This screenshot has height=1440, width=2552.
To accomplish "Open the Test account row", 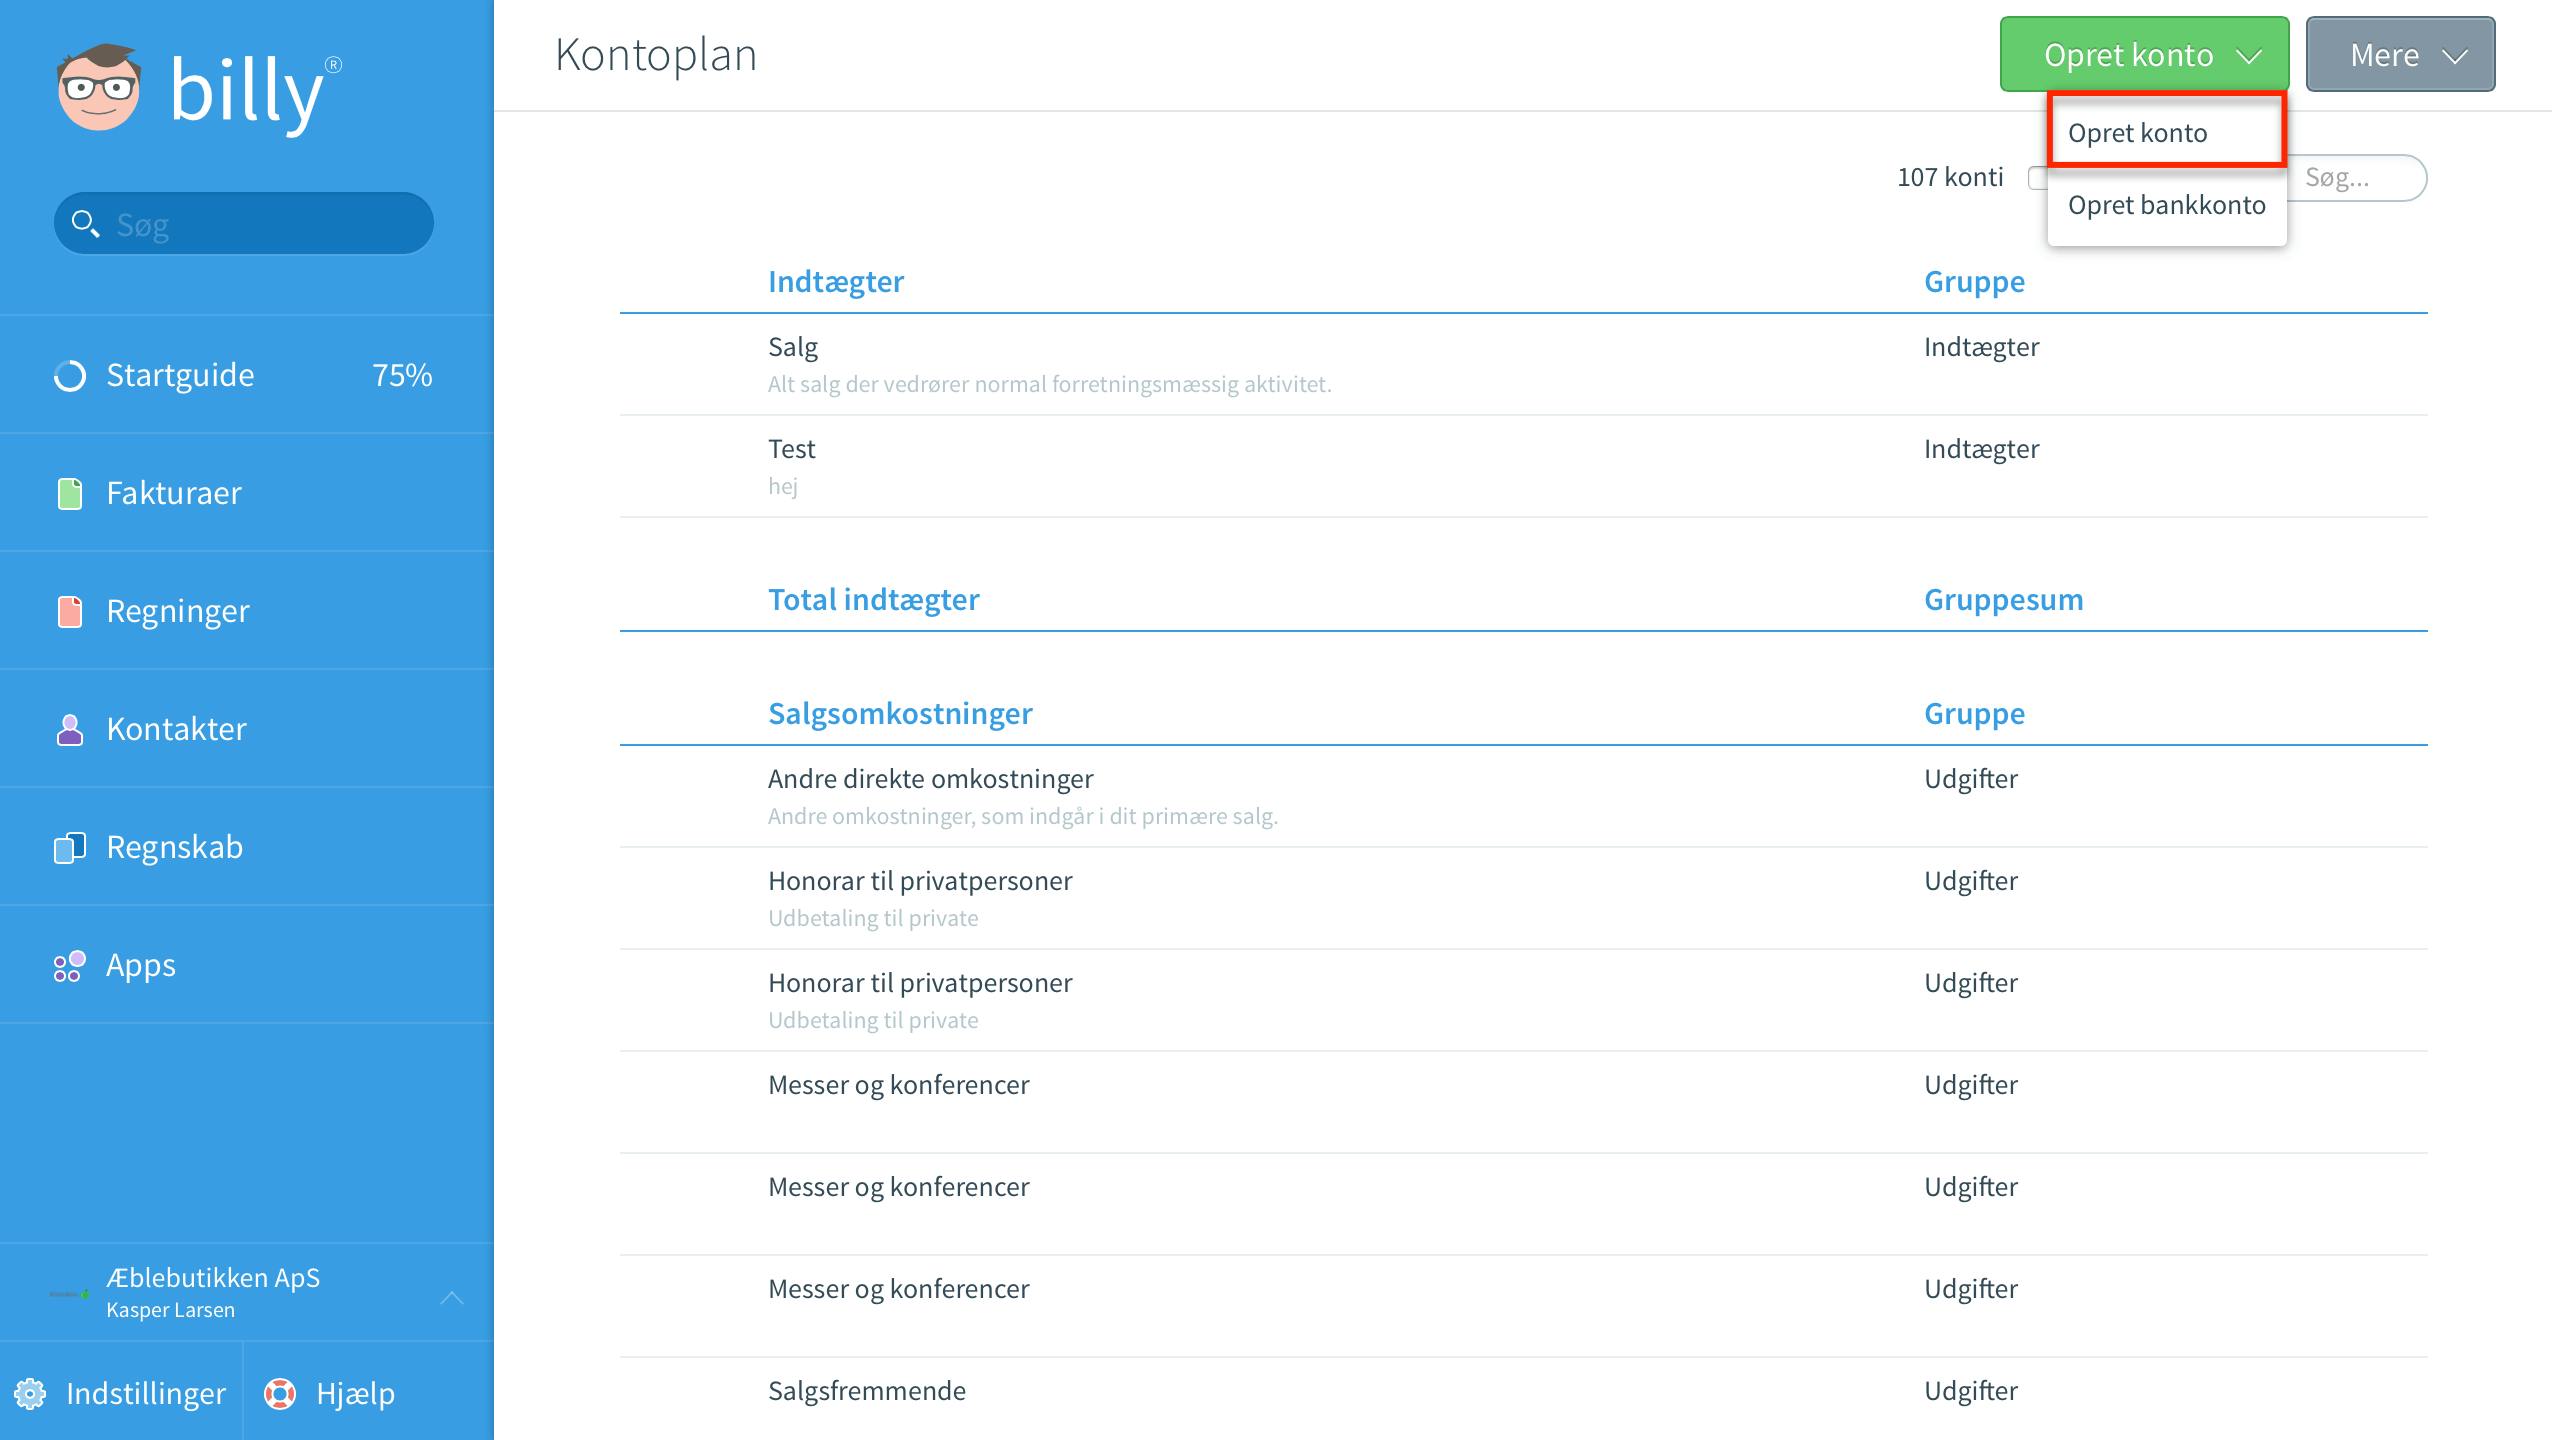I will point(1524,467).
